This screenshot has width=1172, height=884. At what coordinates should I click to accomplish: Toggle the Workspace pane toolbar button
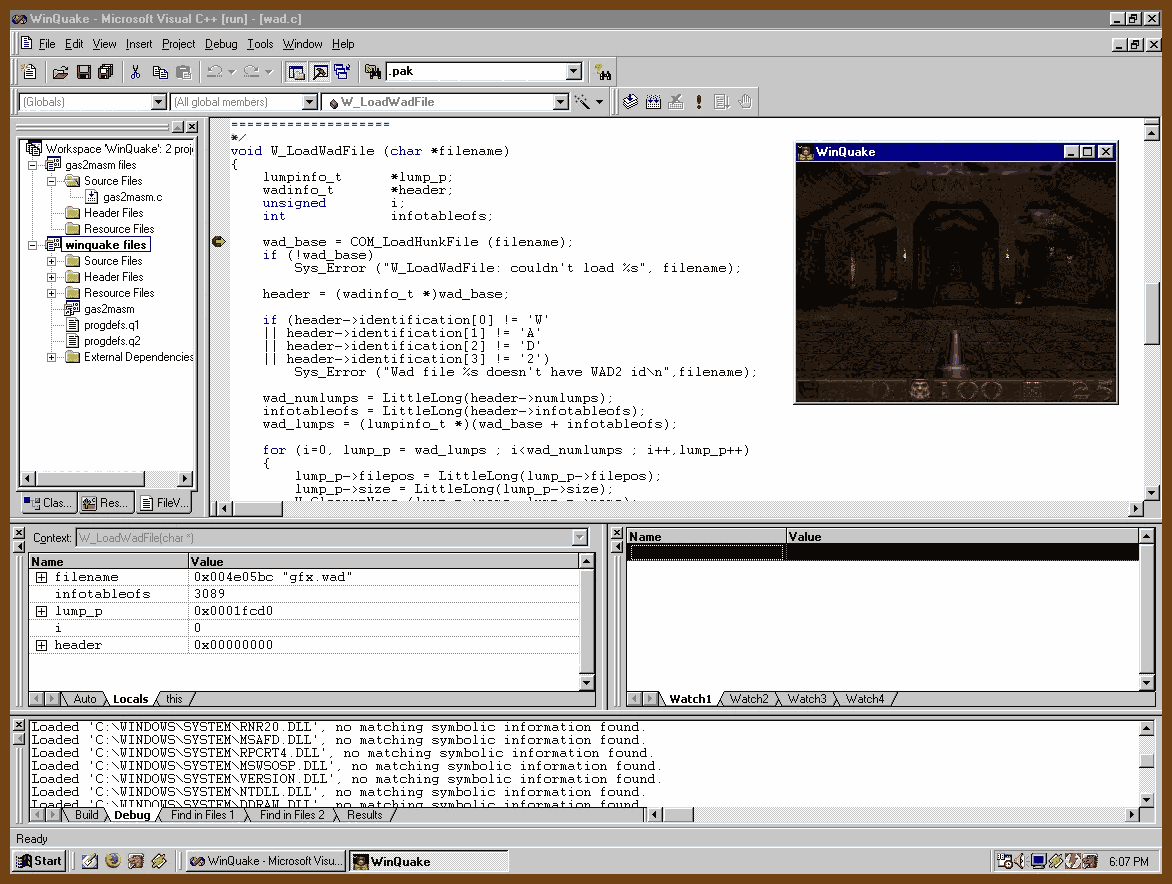tap(297, 72)
